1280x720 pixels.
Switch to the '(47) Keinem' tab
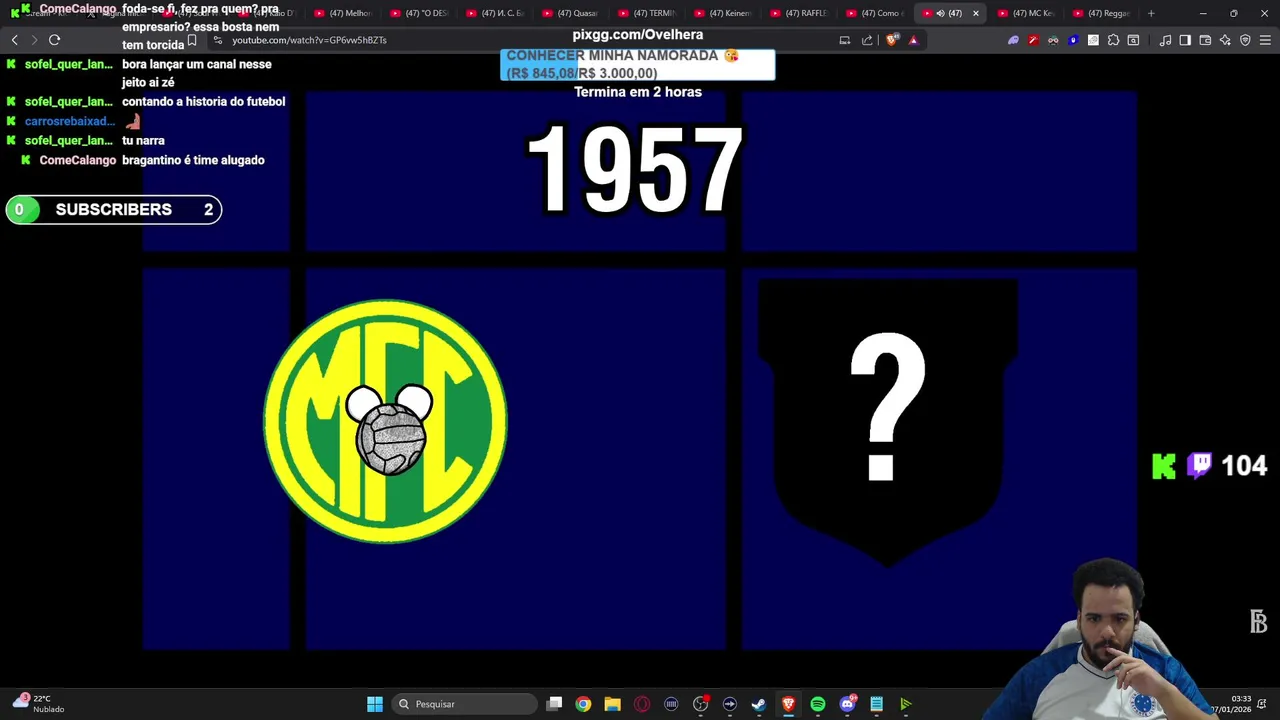click(x=723, y=13)
